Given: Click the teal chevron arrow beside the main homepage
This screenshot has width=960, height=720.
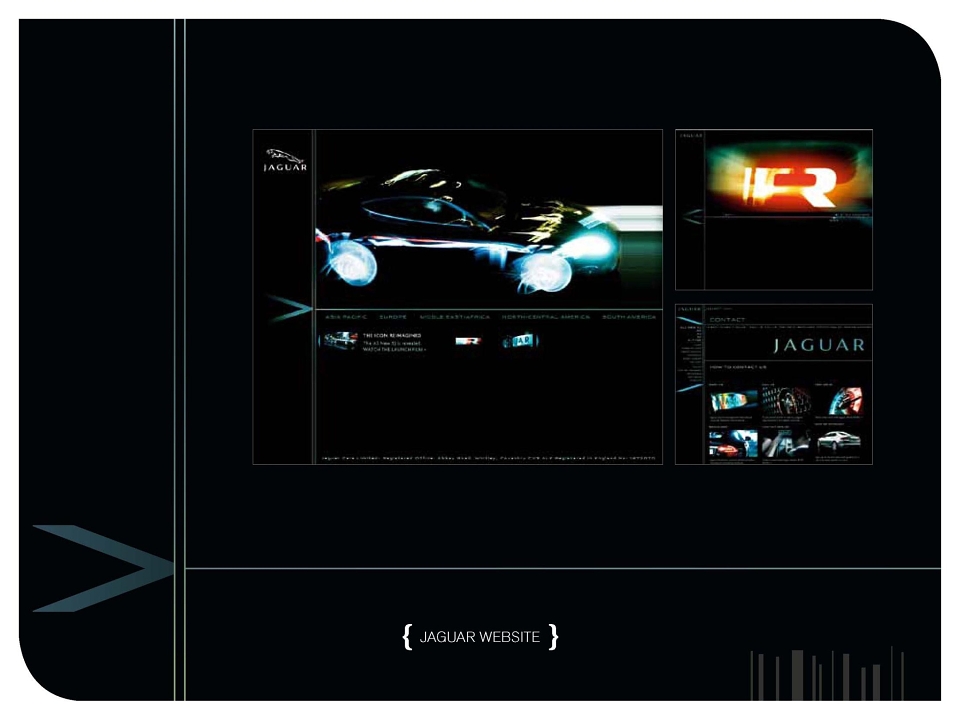Looking at the screenshot, I should click(x=289, y=308).
